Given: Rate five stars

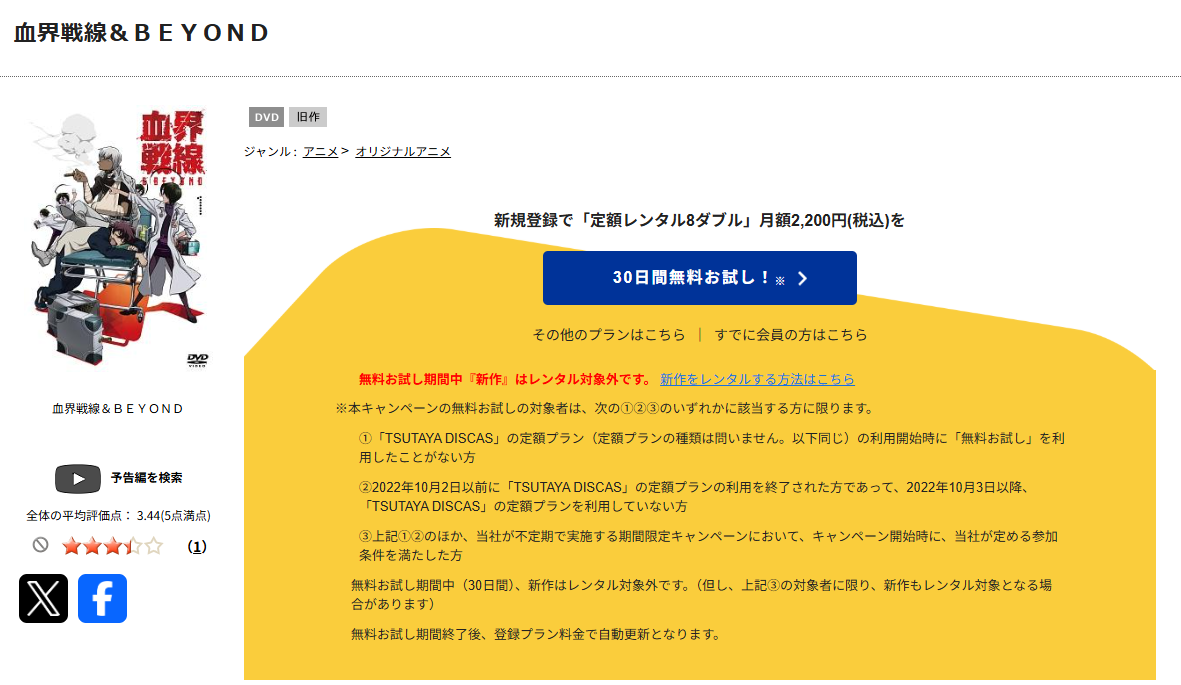Looking at the screenshot, I should 154,546.
